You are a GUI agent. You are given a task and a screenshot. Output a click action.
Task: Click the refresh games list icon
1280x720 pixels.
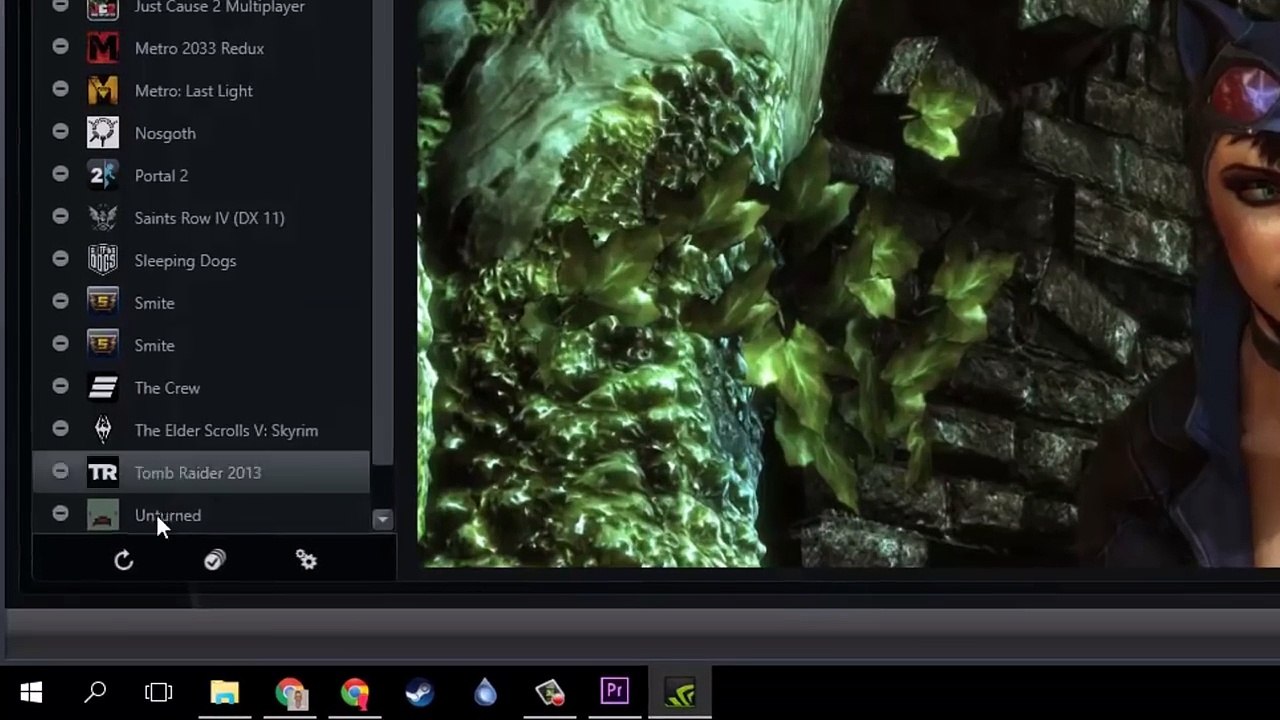tap(124, 561)
